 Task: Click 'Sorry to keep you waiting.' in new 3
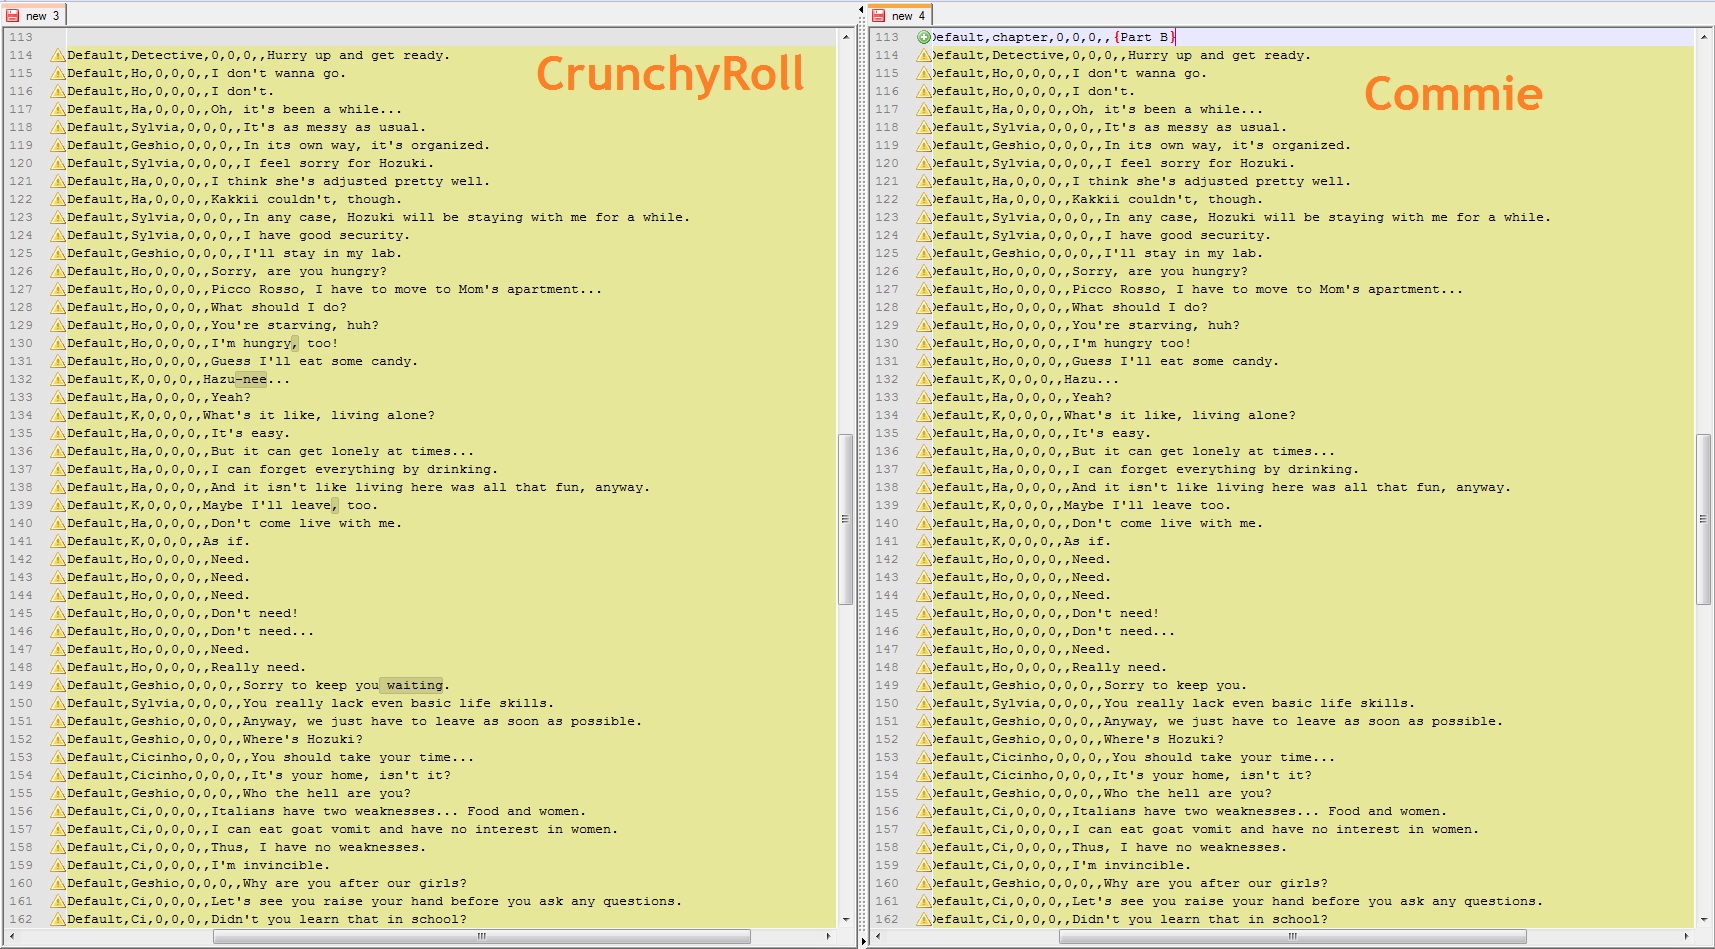pos(346,685)
